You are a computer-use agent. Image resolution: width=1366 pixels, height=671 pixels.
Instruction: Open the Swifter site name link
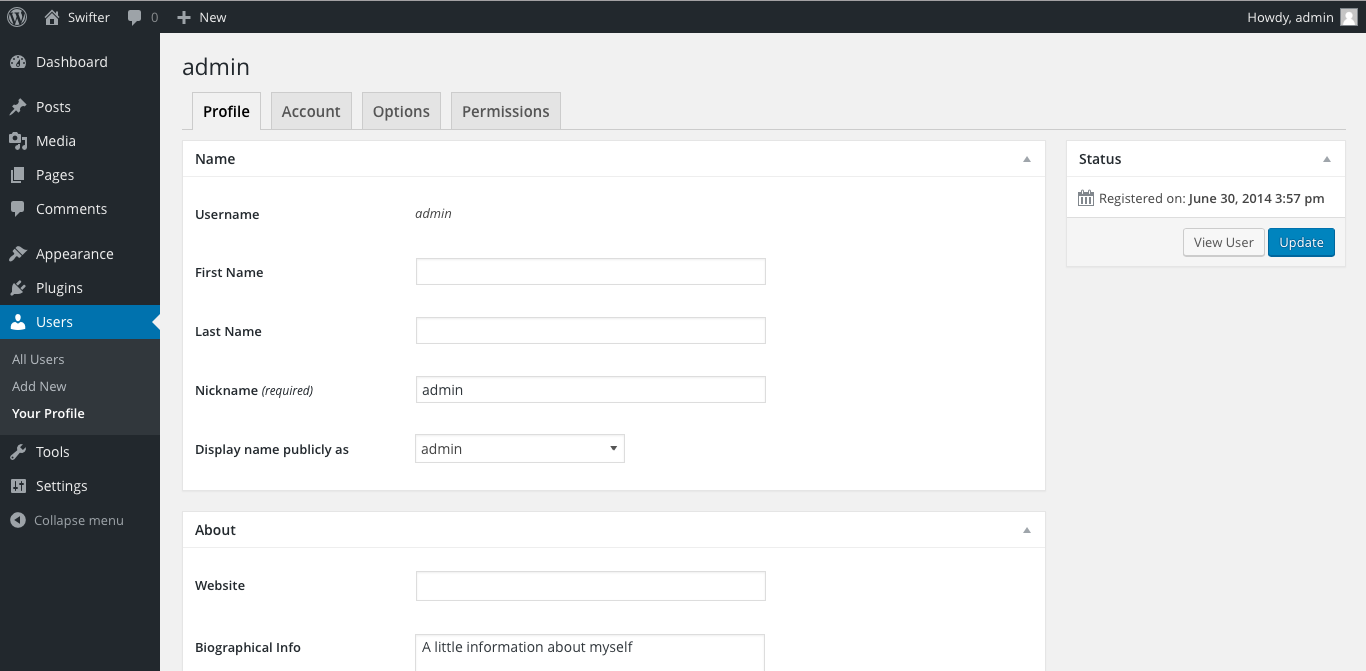pyautogui.click(x=89, y=17)
